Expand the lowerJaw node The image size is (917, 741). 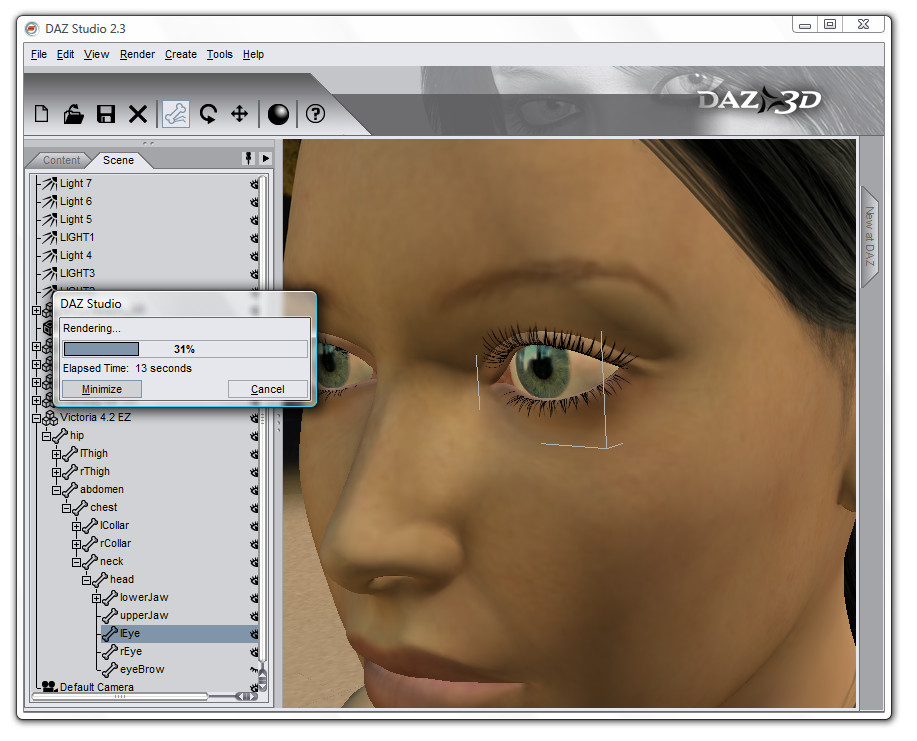coord(96,598)
